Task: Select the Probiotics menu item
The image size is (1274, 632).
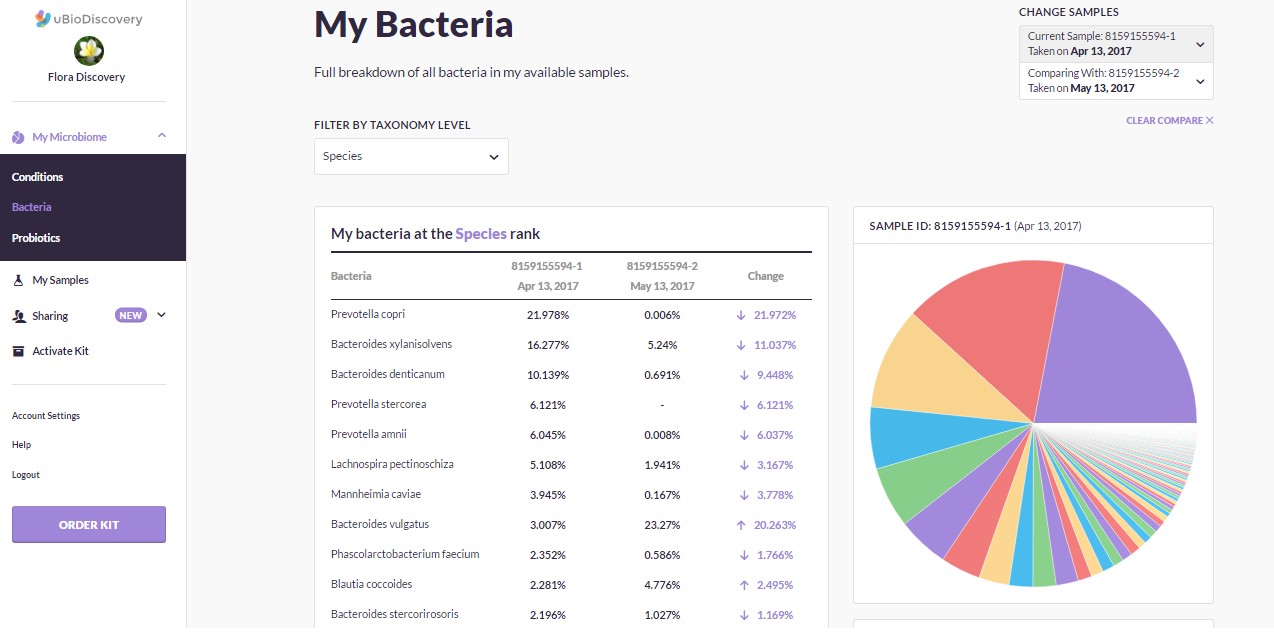Action: (36, 238)
